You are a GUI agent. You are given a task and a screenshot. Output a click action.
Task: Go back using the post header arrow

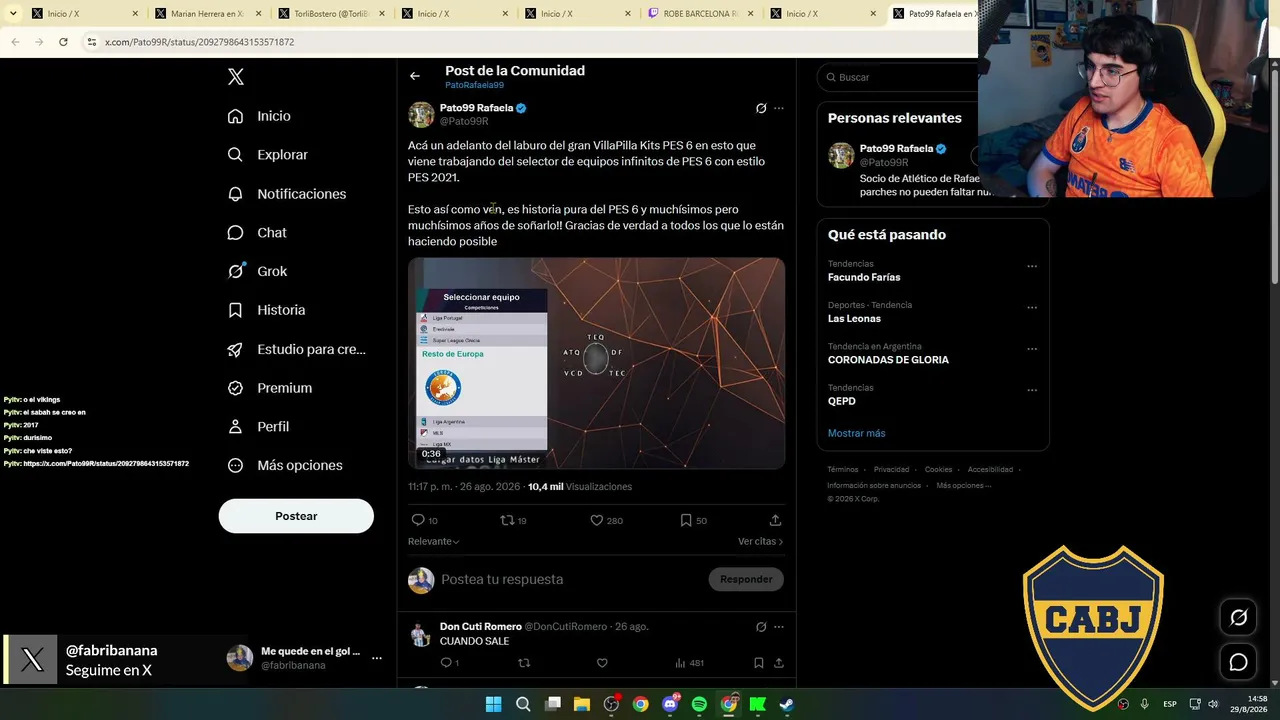coord(415,76)
